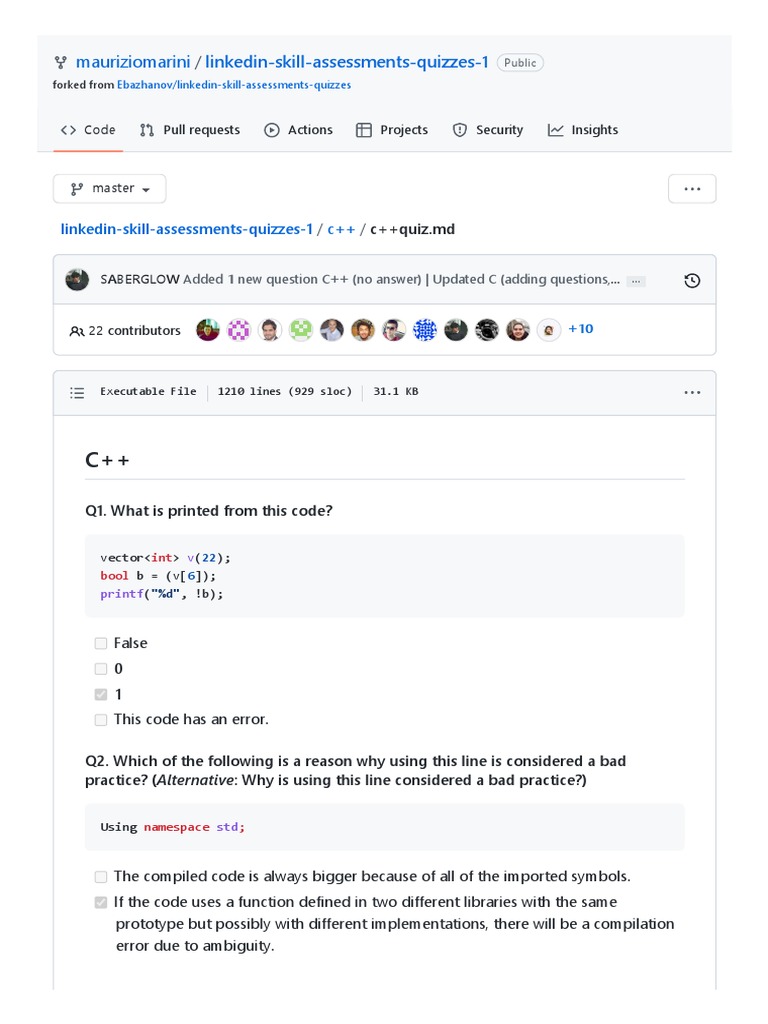Open the mauriziomarini profile link
The height and width of the screenshot is (1024, 768).
click(x=132, y=62)
